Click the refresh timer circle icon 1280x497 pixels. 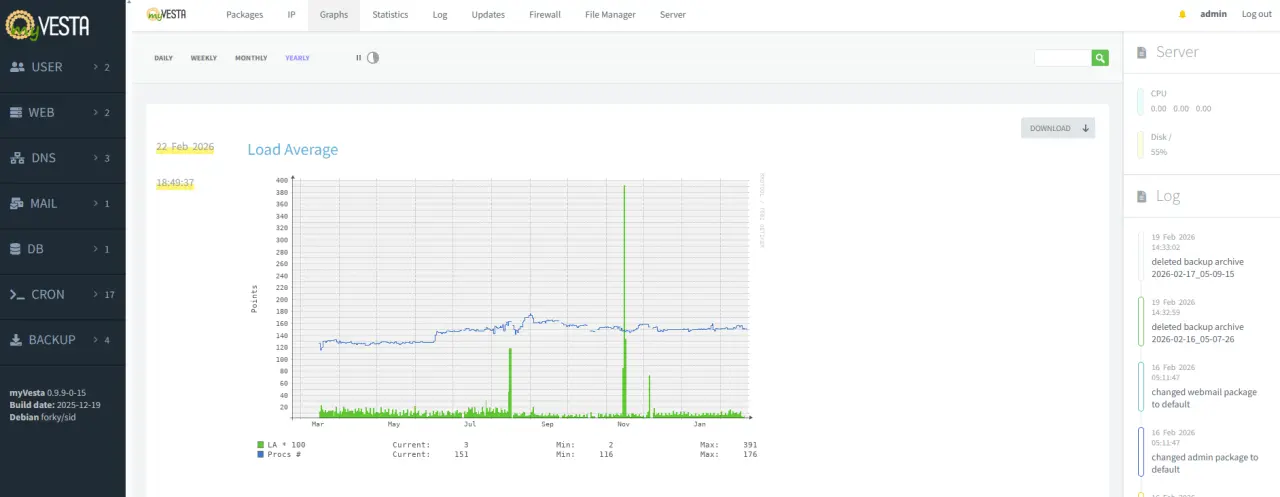(x=373, y=58)
